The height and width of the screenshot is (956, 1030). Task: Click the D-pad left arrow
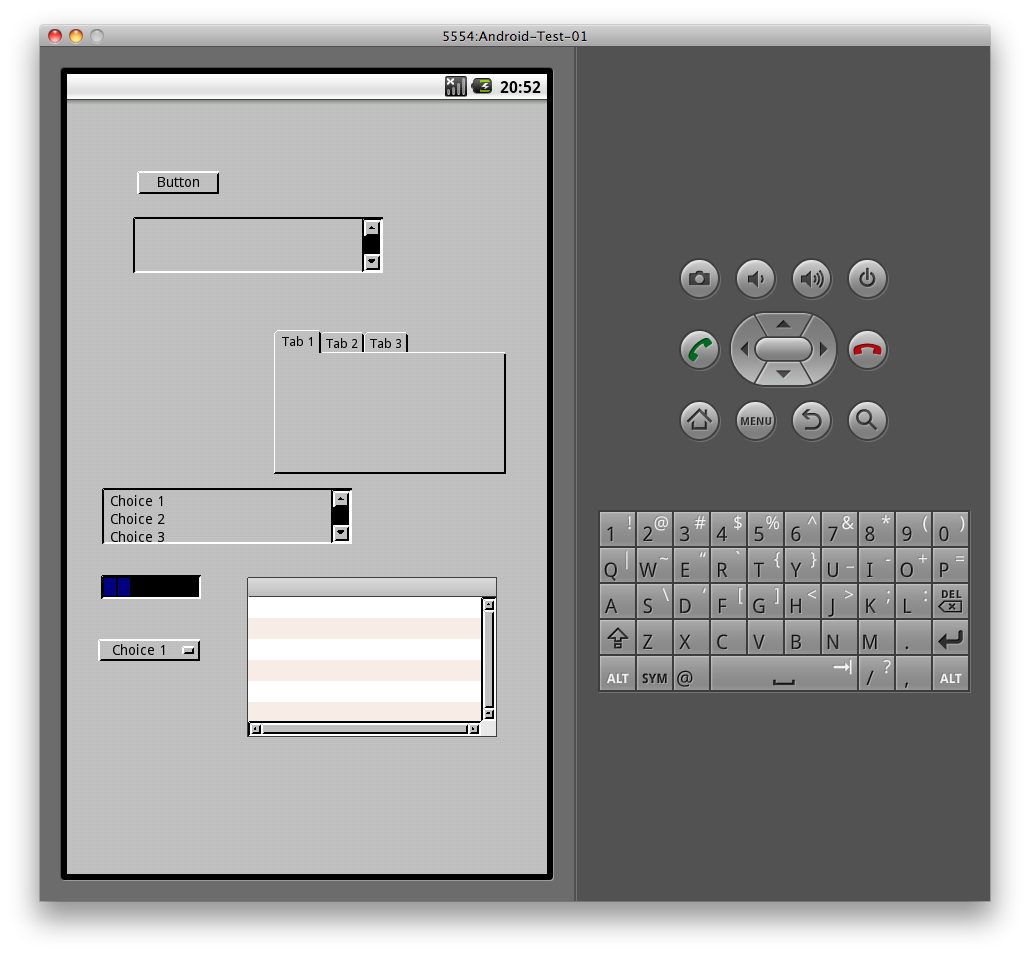click(744, 350)
